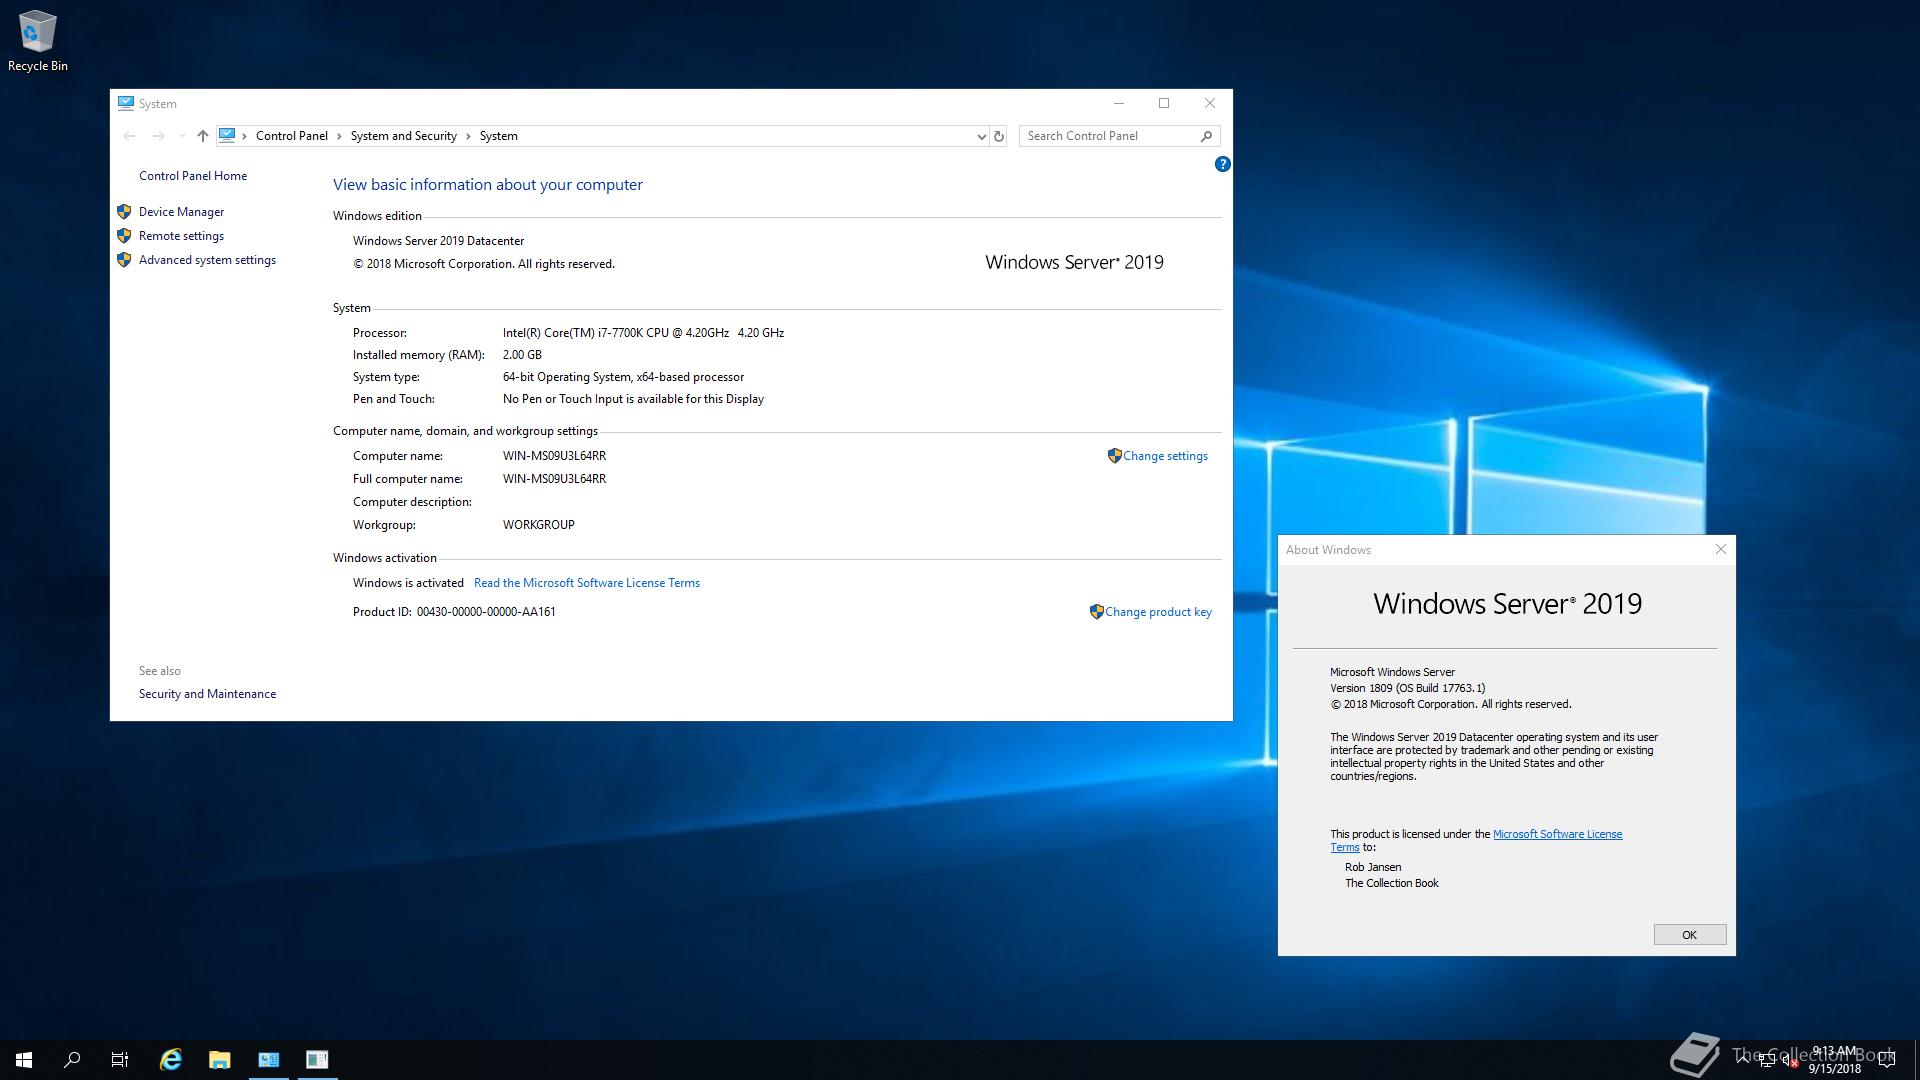Image resolution: width=1920 pixels, height=1080 pixels.
Task: Click Computer name value WIN-MS09U3L64RR
Action: coord(554,456)
